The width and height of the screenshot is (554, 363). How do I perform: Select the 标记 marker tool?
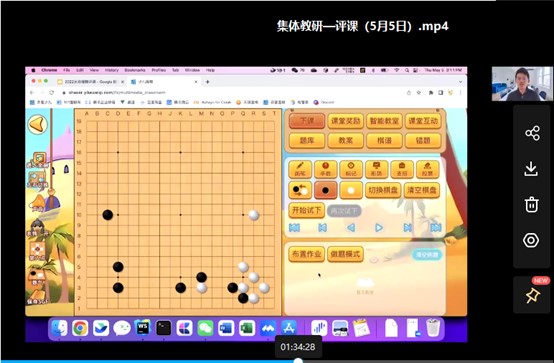tap(350, 169)
